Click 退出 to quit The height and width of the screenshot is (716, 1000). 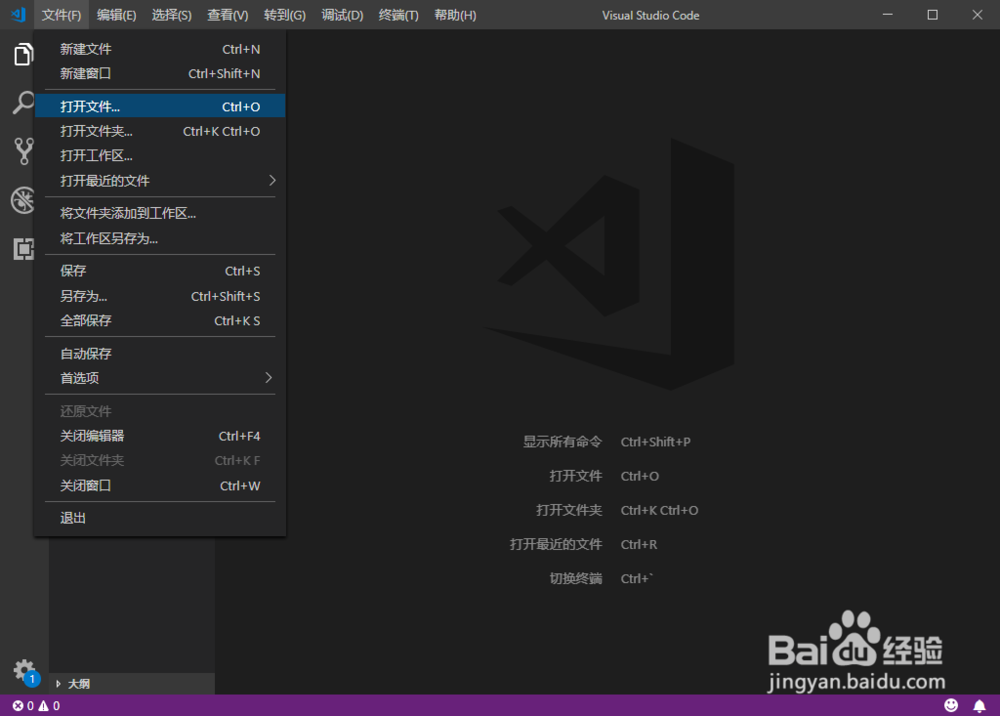[160, 518]
